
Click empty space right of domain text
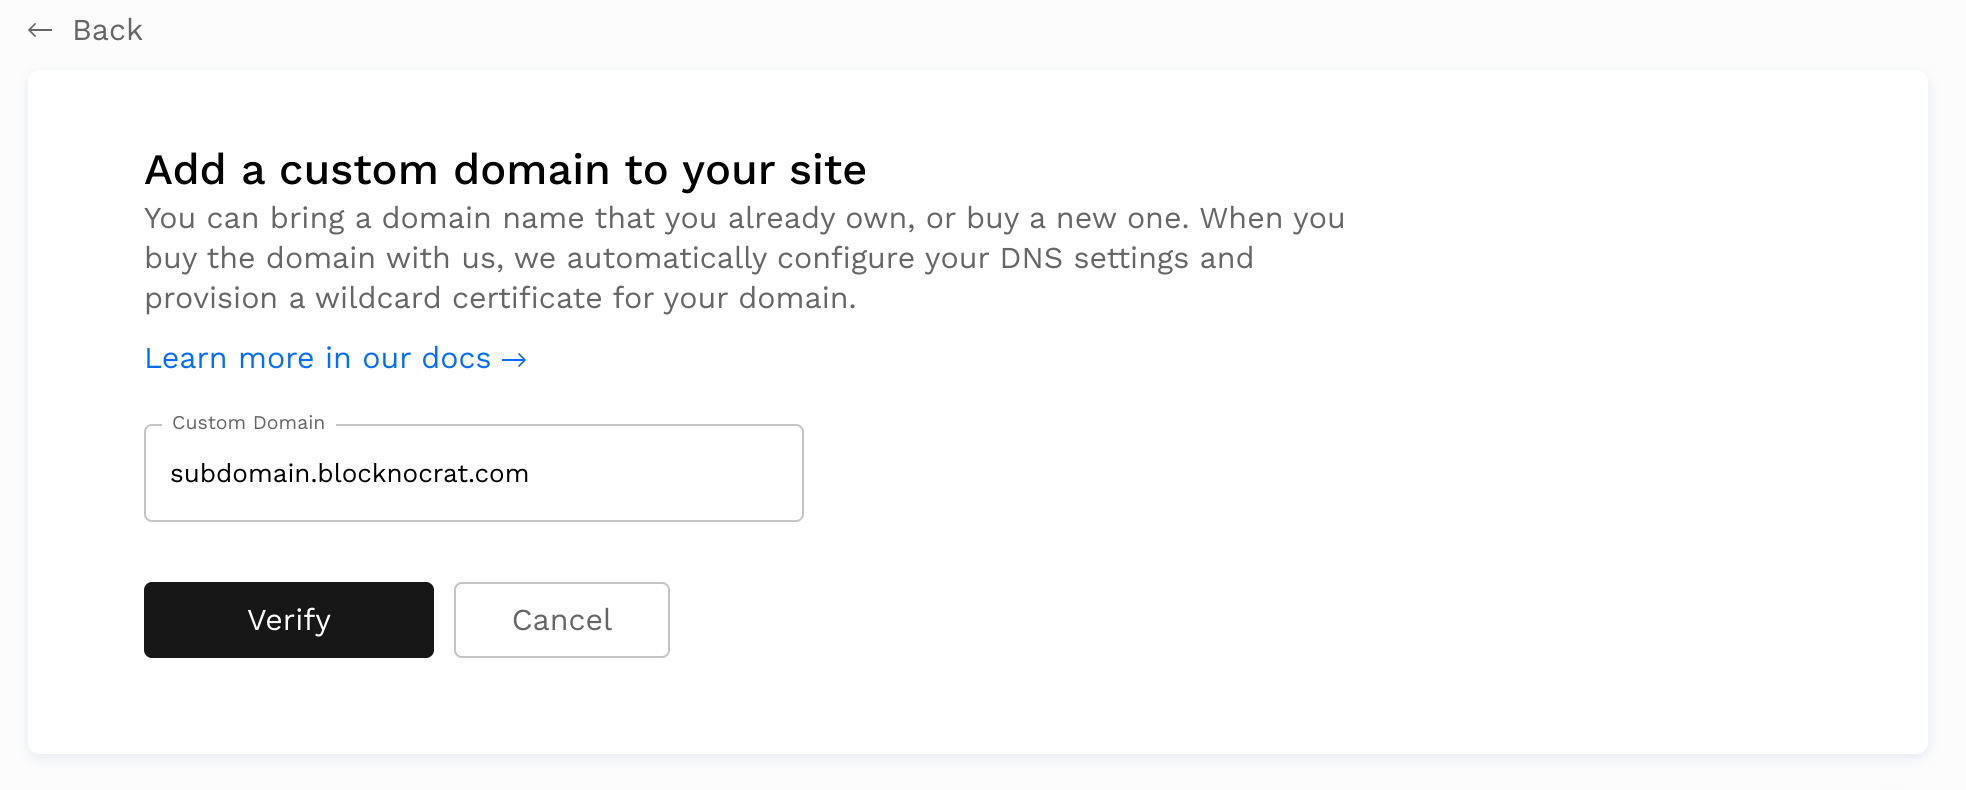[x=680, y=473]
